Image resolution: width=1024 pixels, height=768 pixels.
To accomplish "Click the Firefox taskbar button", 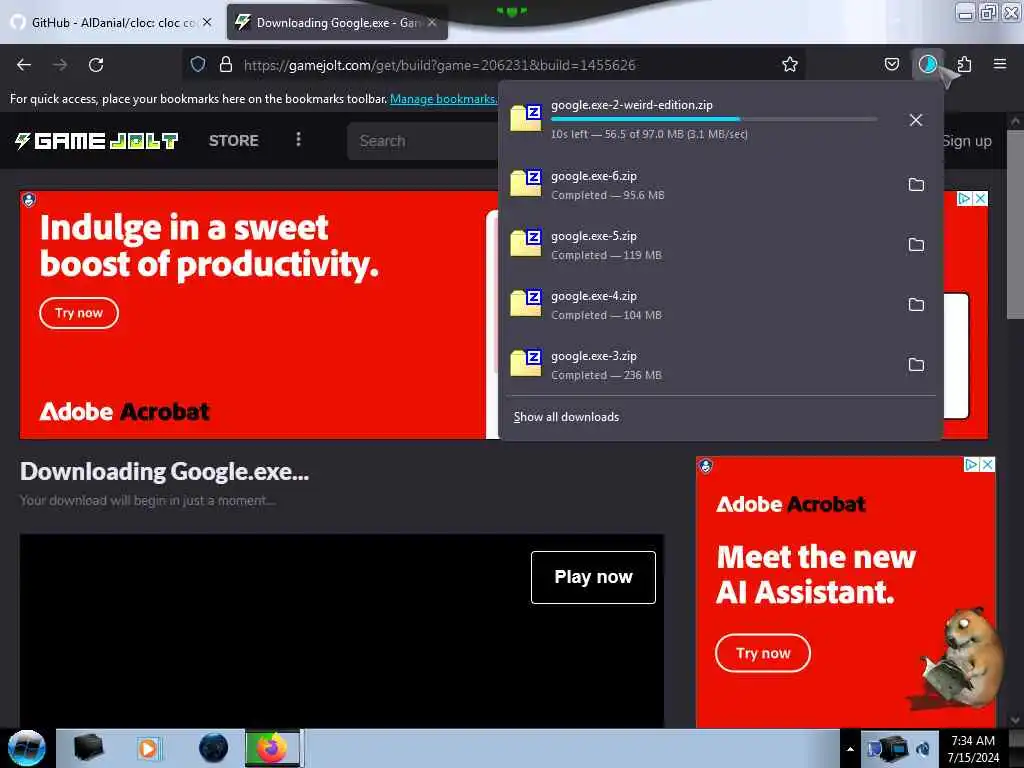I will pyautogui.click(x=273, y=748).
